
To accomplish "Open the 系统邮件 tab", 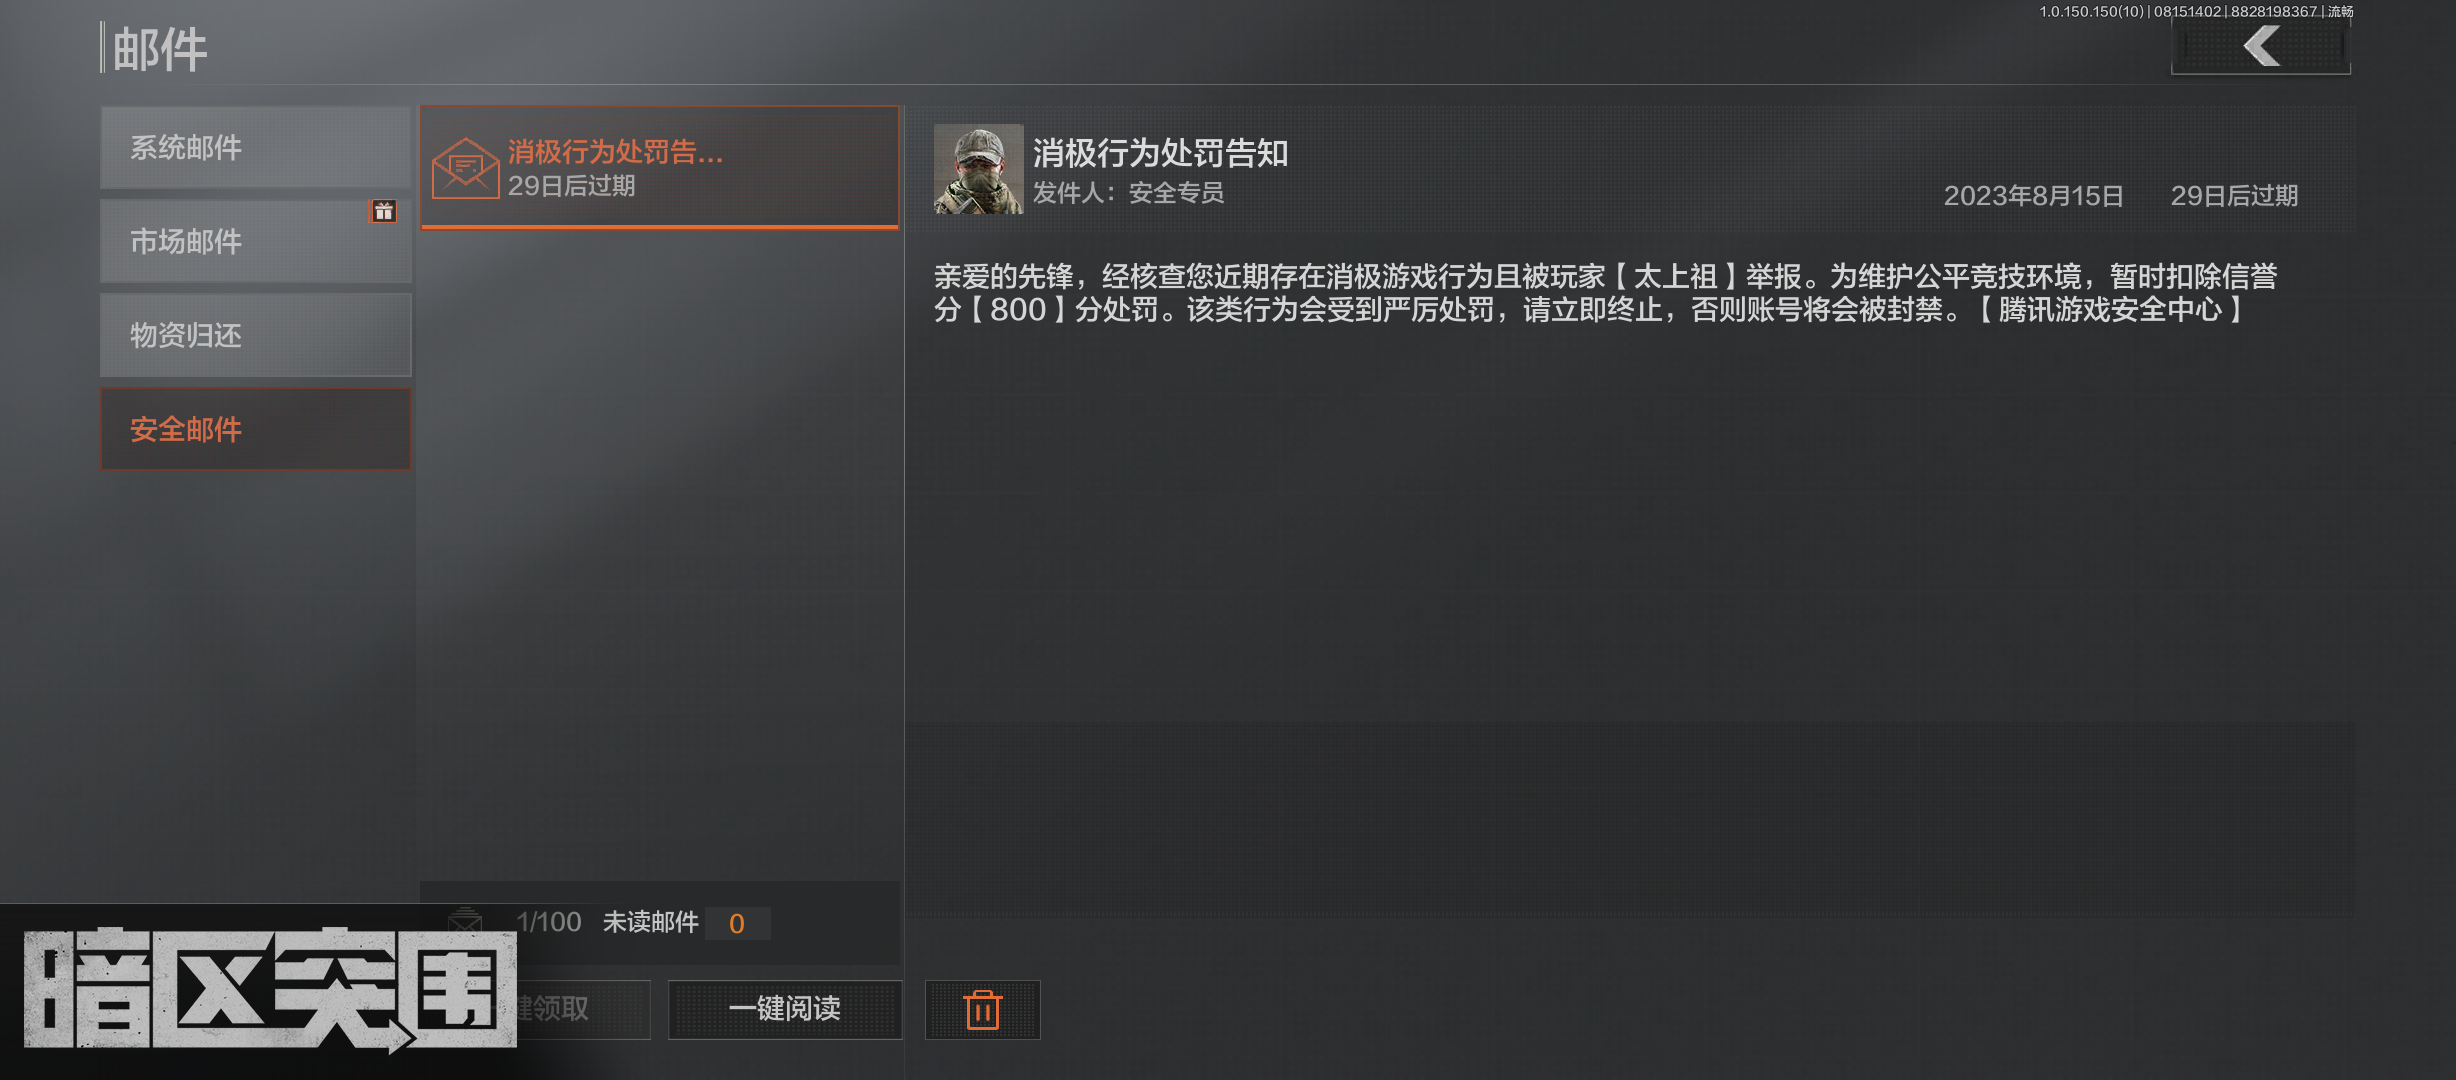I will pyautogui.click(x=256, y=147).
